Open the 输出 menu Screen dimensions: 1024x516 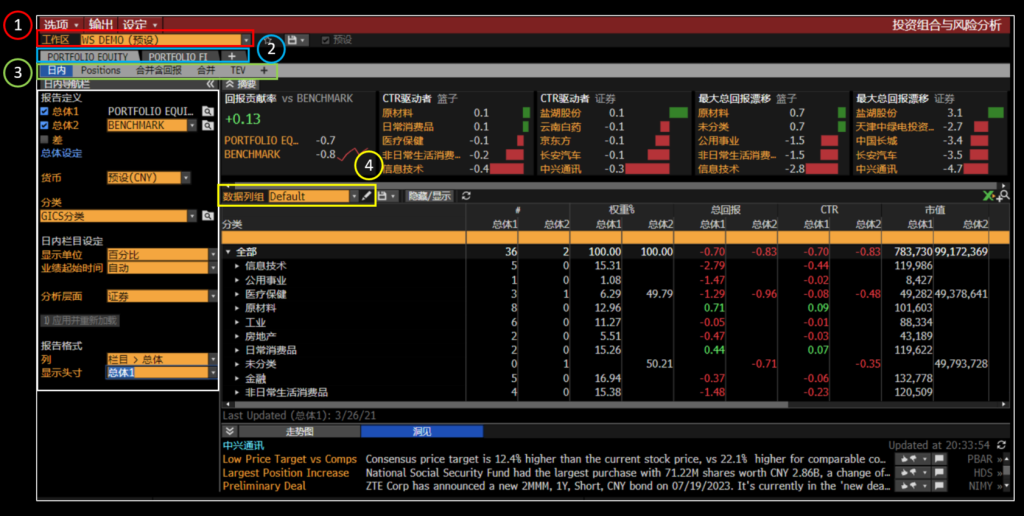(x=101, y=25)
